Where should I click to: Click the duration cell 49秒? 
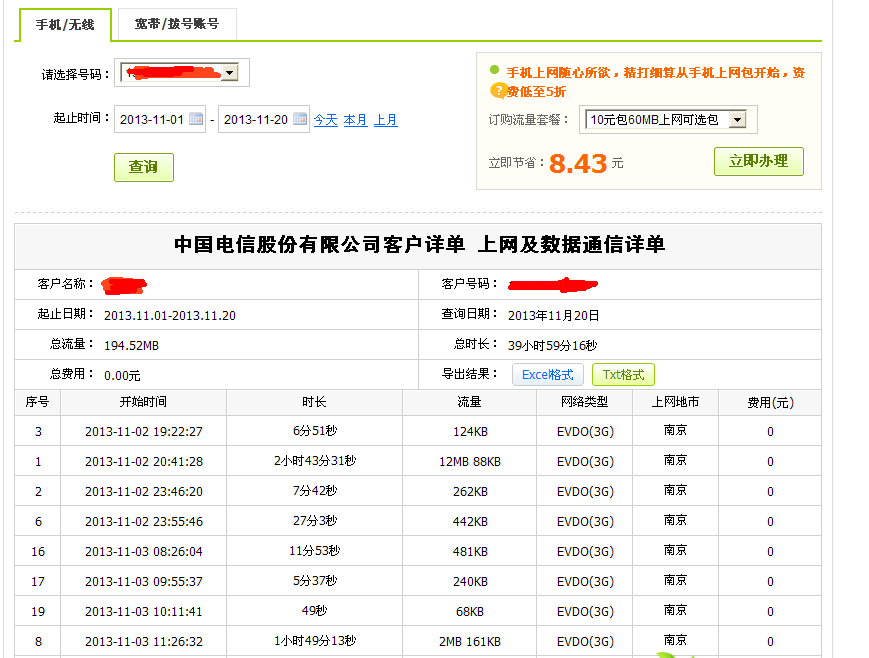tap(315, 610)
